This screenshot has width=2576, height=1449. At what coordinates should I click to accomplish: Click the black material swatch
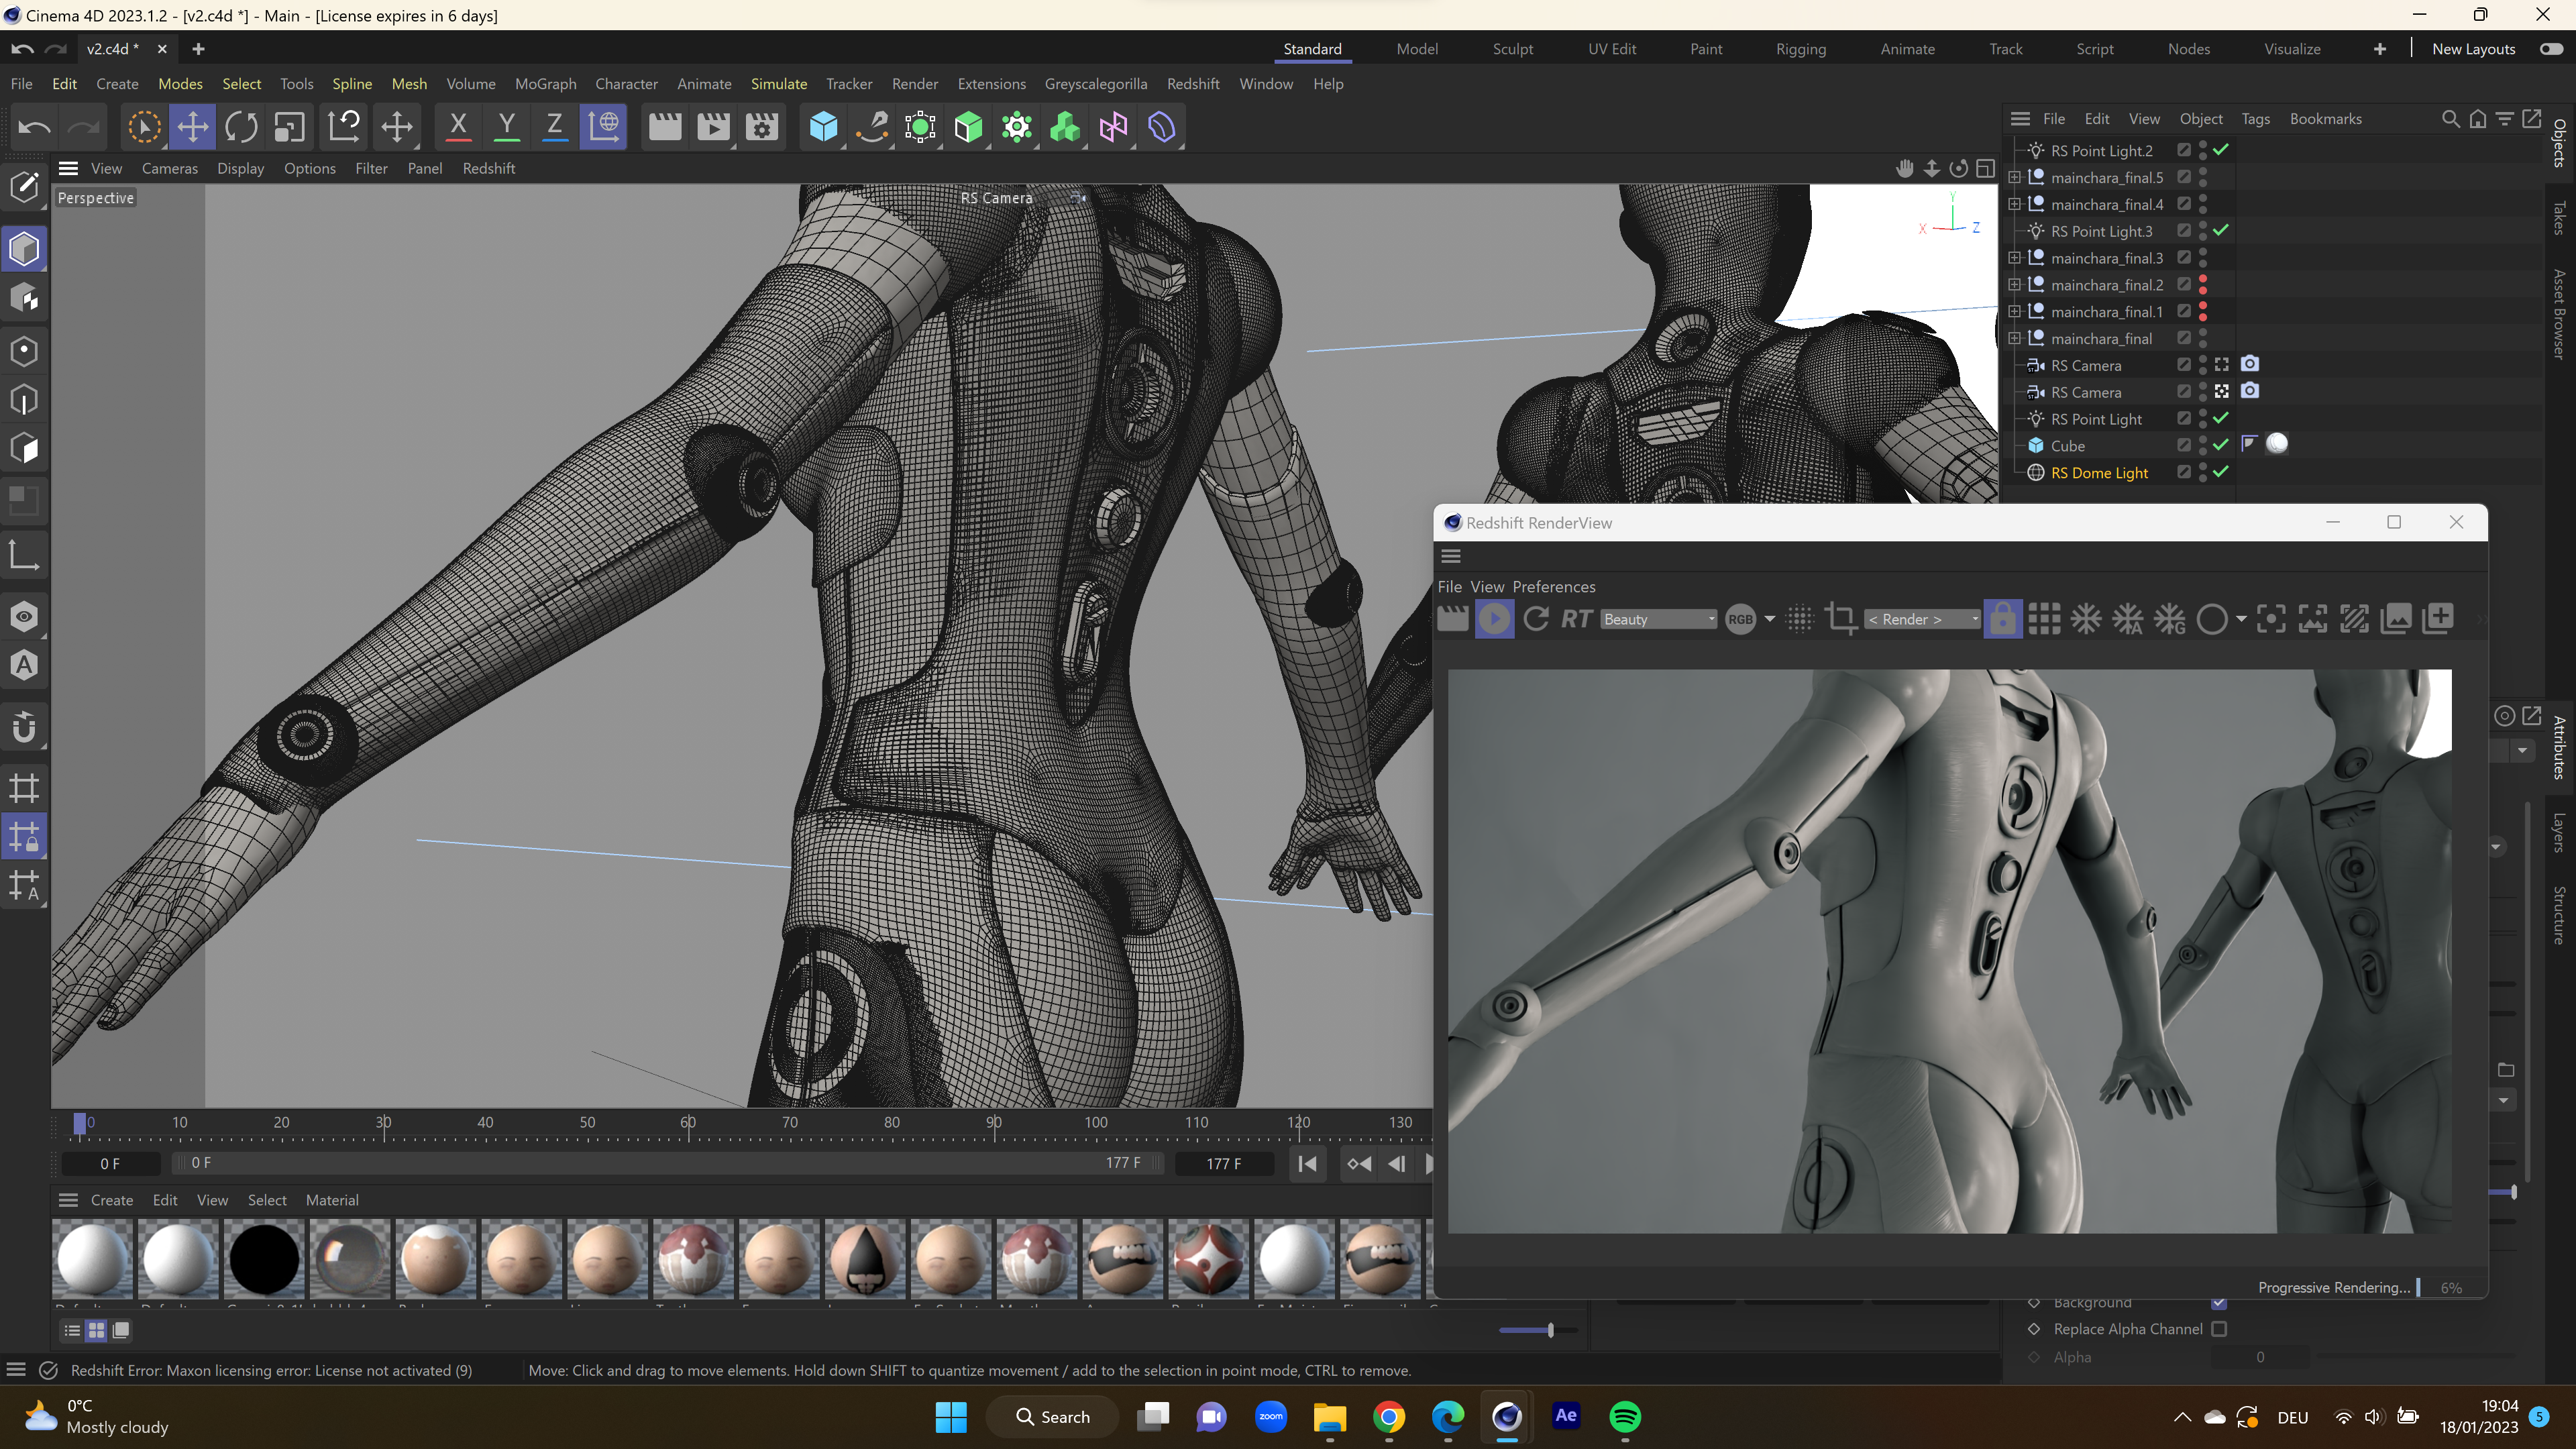point(264,1259)
